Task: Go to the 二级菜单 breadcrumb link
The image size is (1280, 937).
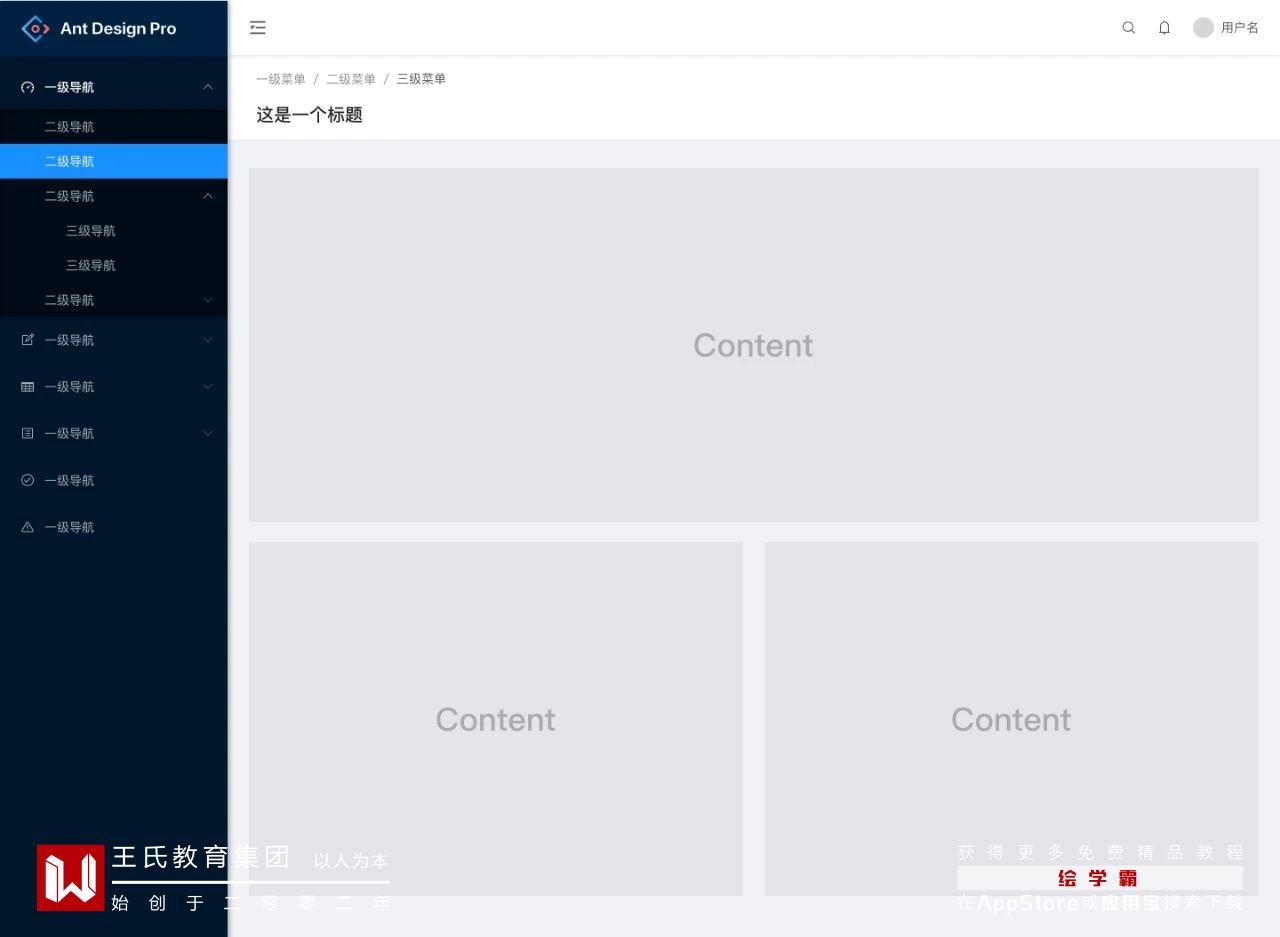Action: [351, 79]
